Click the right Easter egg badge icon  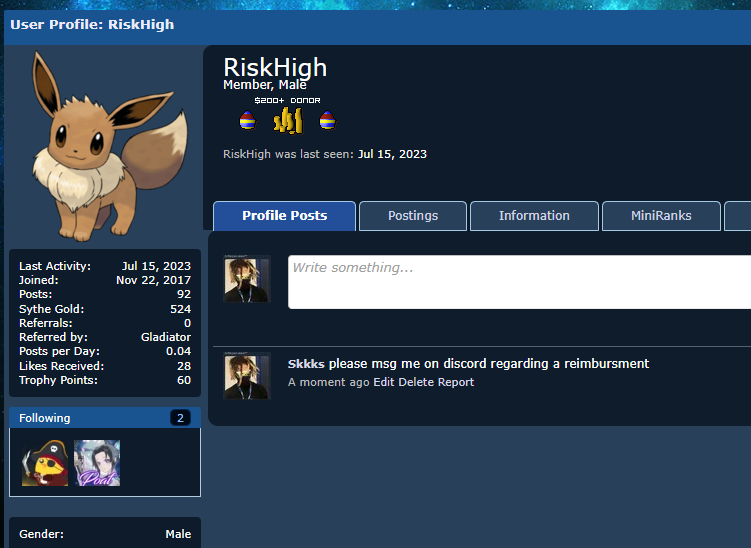[x=328, y=120]
